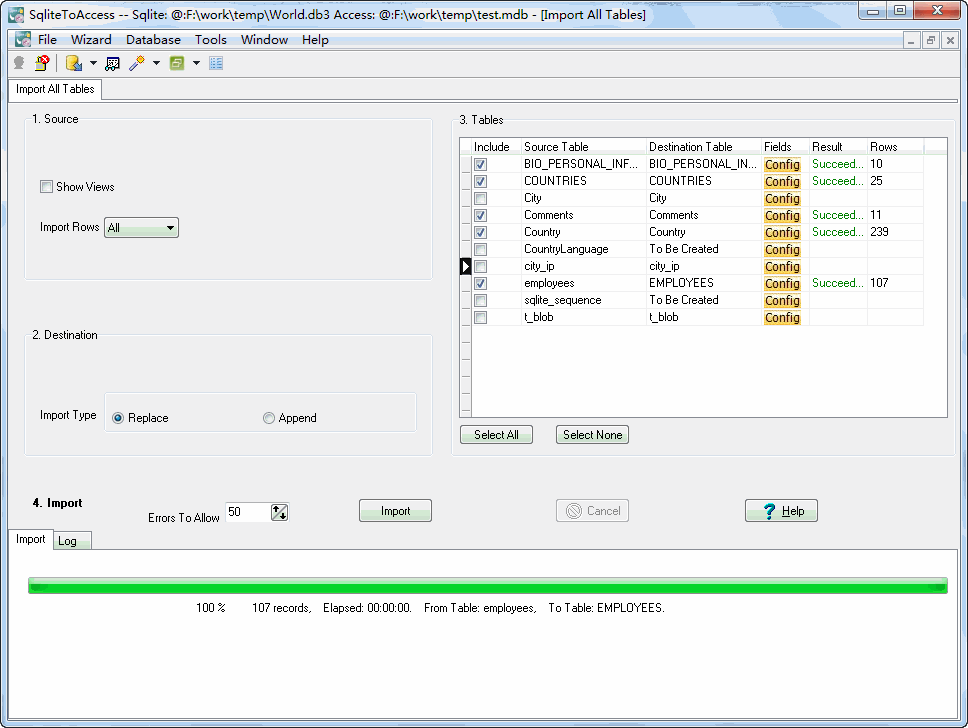Image resolution: width=968 pixels, height=728 pixels.
Task: Open Config for BIO_PERSONAL_INF row
Action: 782,164
